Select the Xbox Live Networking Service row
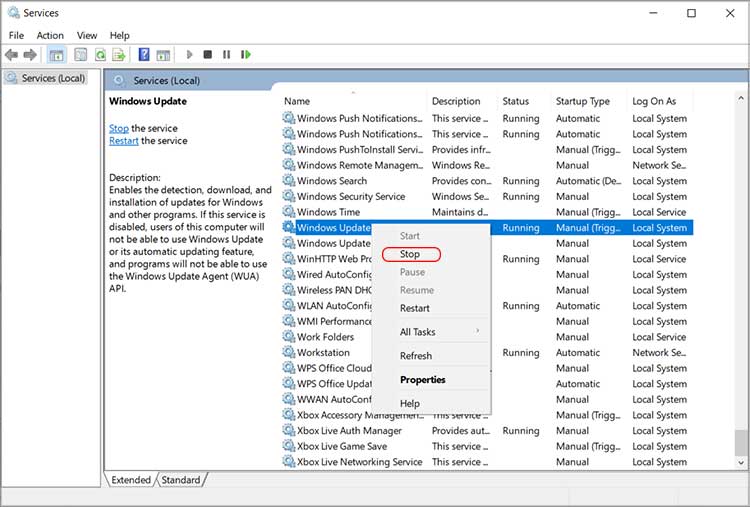Screen dimensions: 750x507 [x=487, y=462]
